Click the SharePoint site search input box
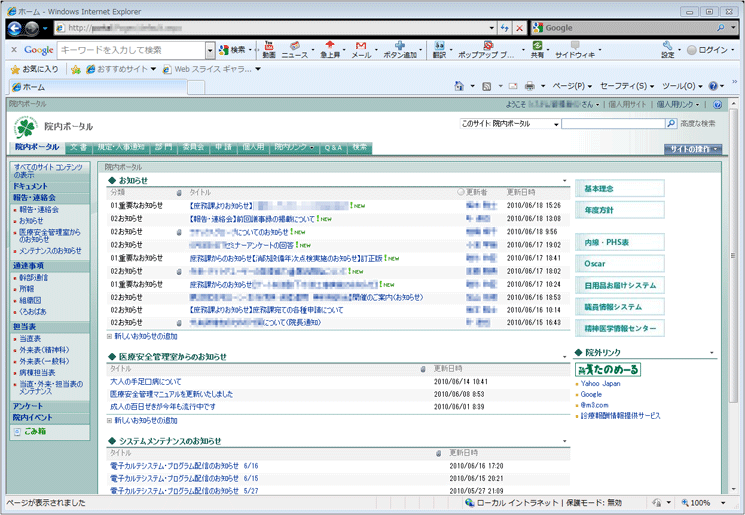Image resolution: width=745 pixels, height=515 pixels. coord(612,124)
